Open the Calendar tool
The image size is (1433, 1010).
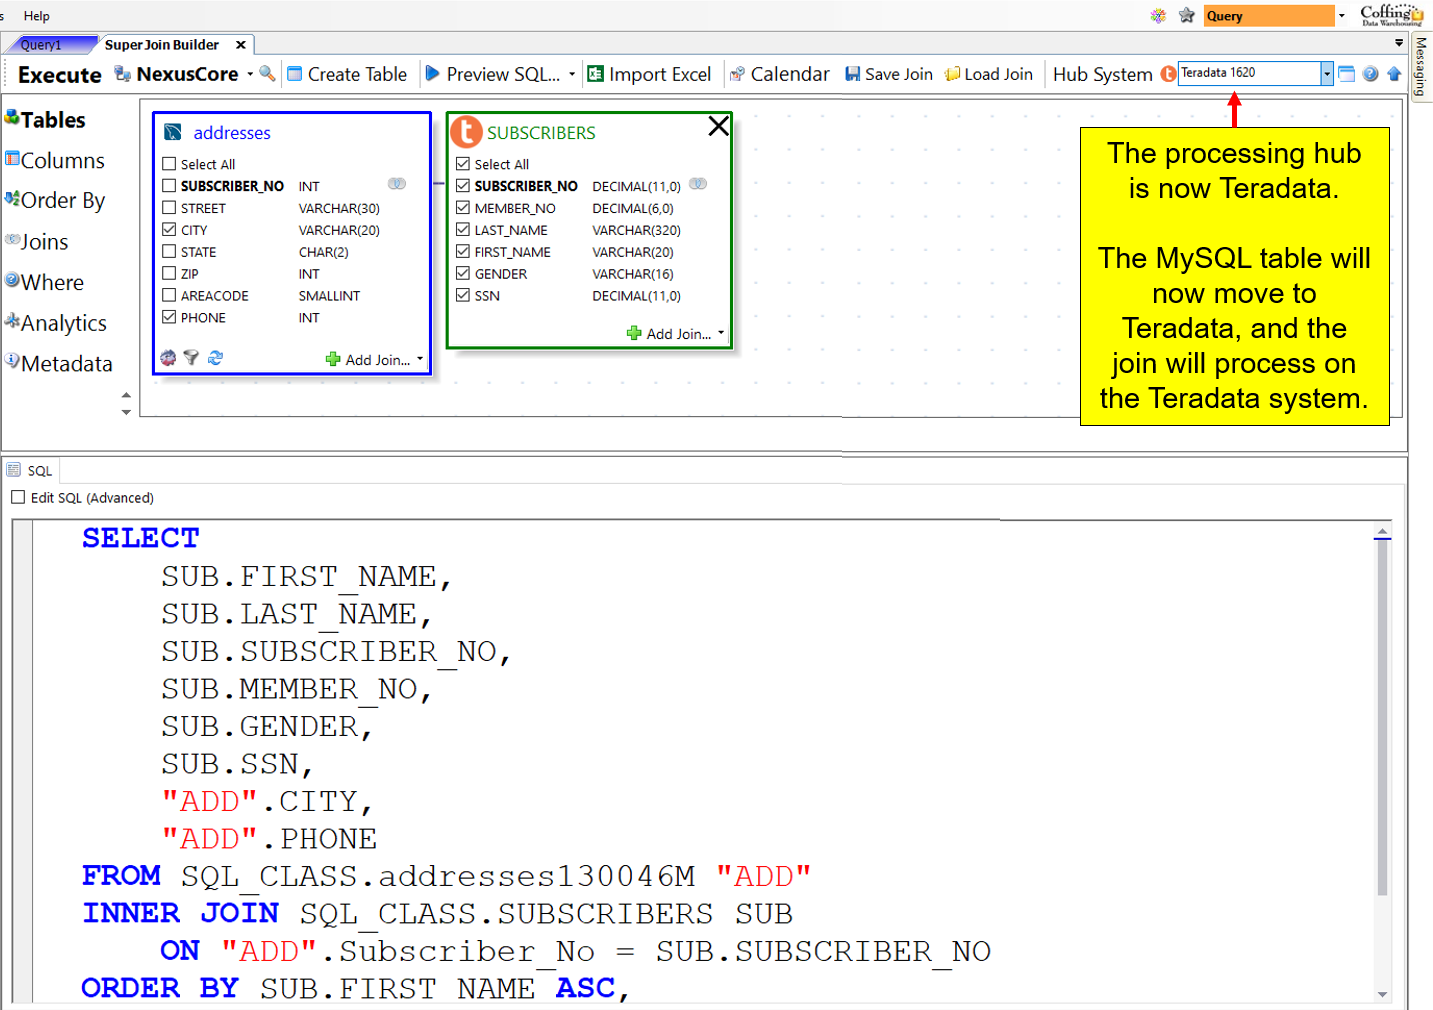[x=780, y=74]
